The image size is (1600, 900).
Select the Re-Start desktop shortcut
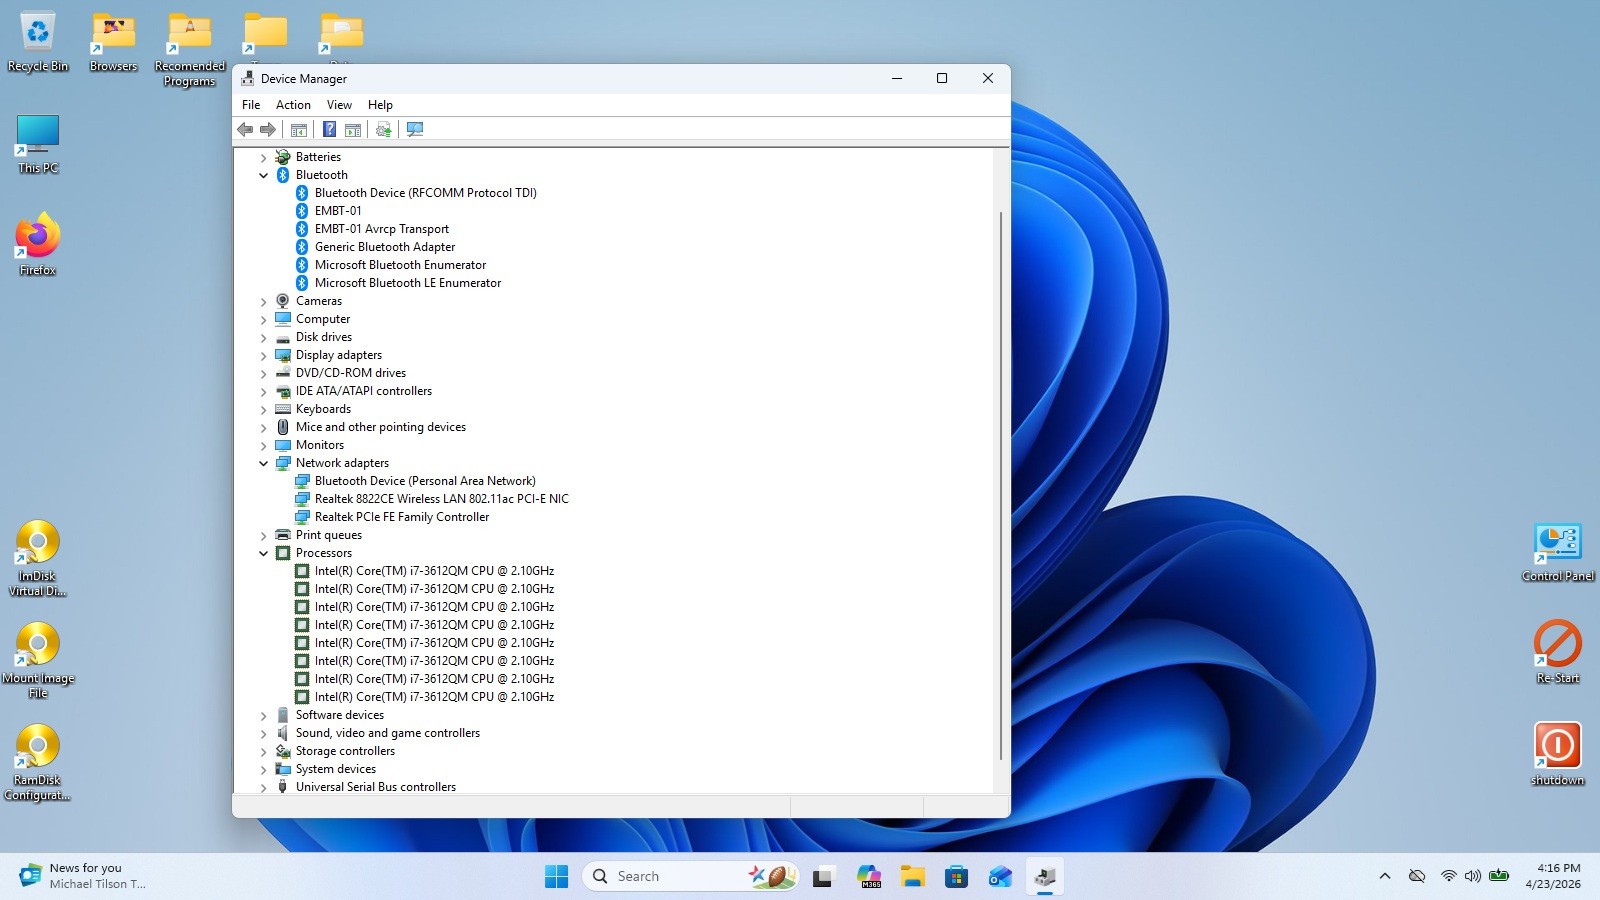pos(1558,652)
